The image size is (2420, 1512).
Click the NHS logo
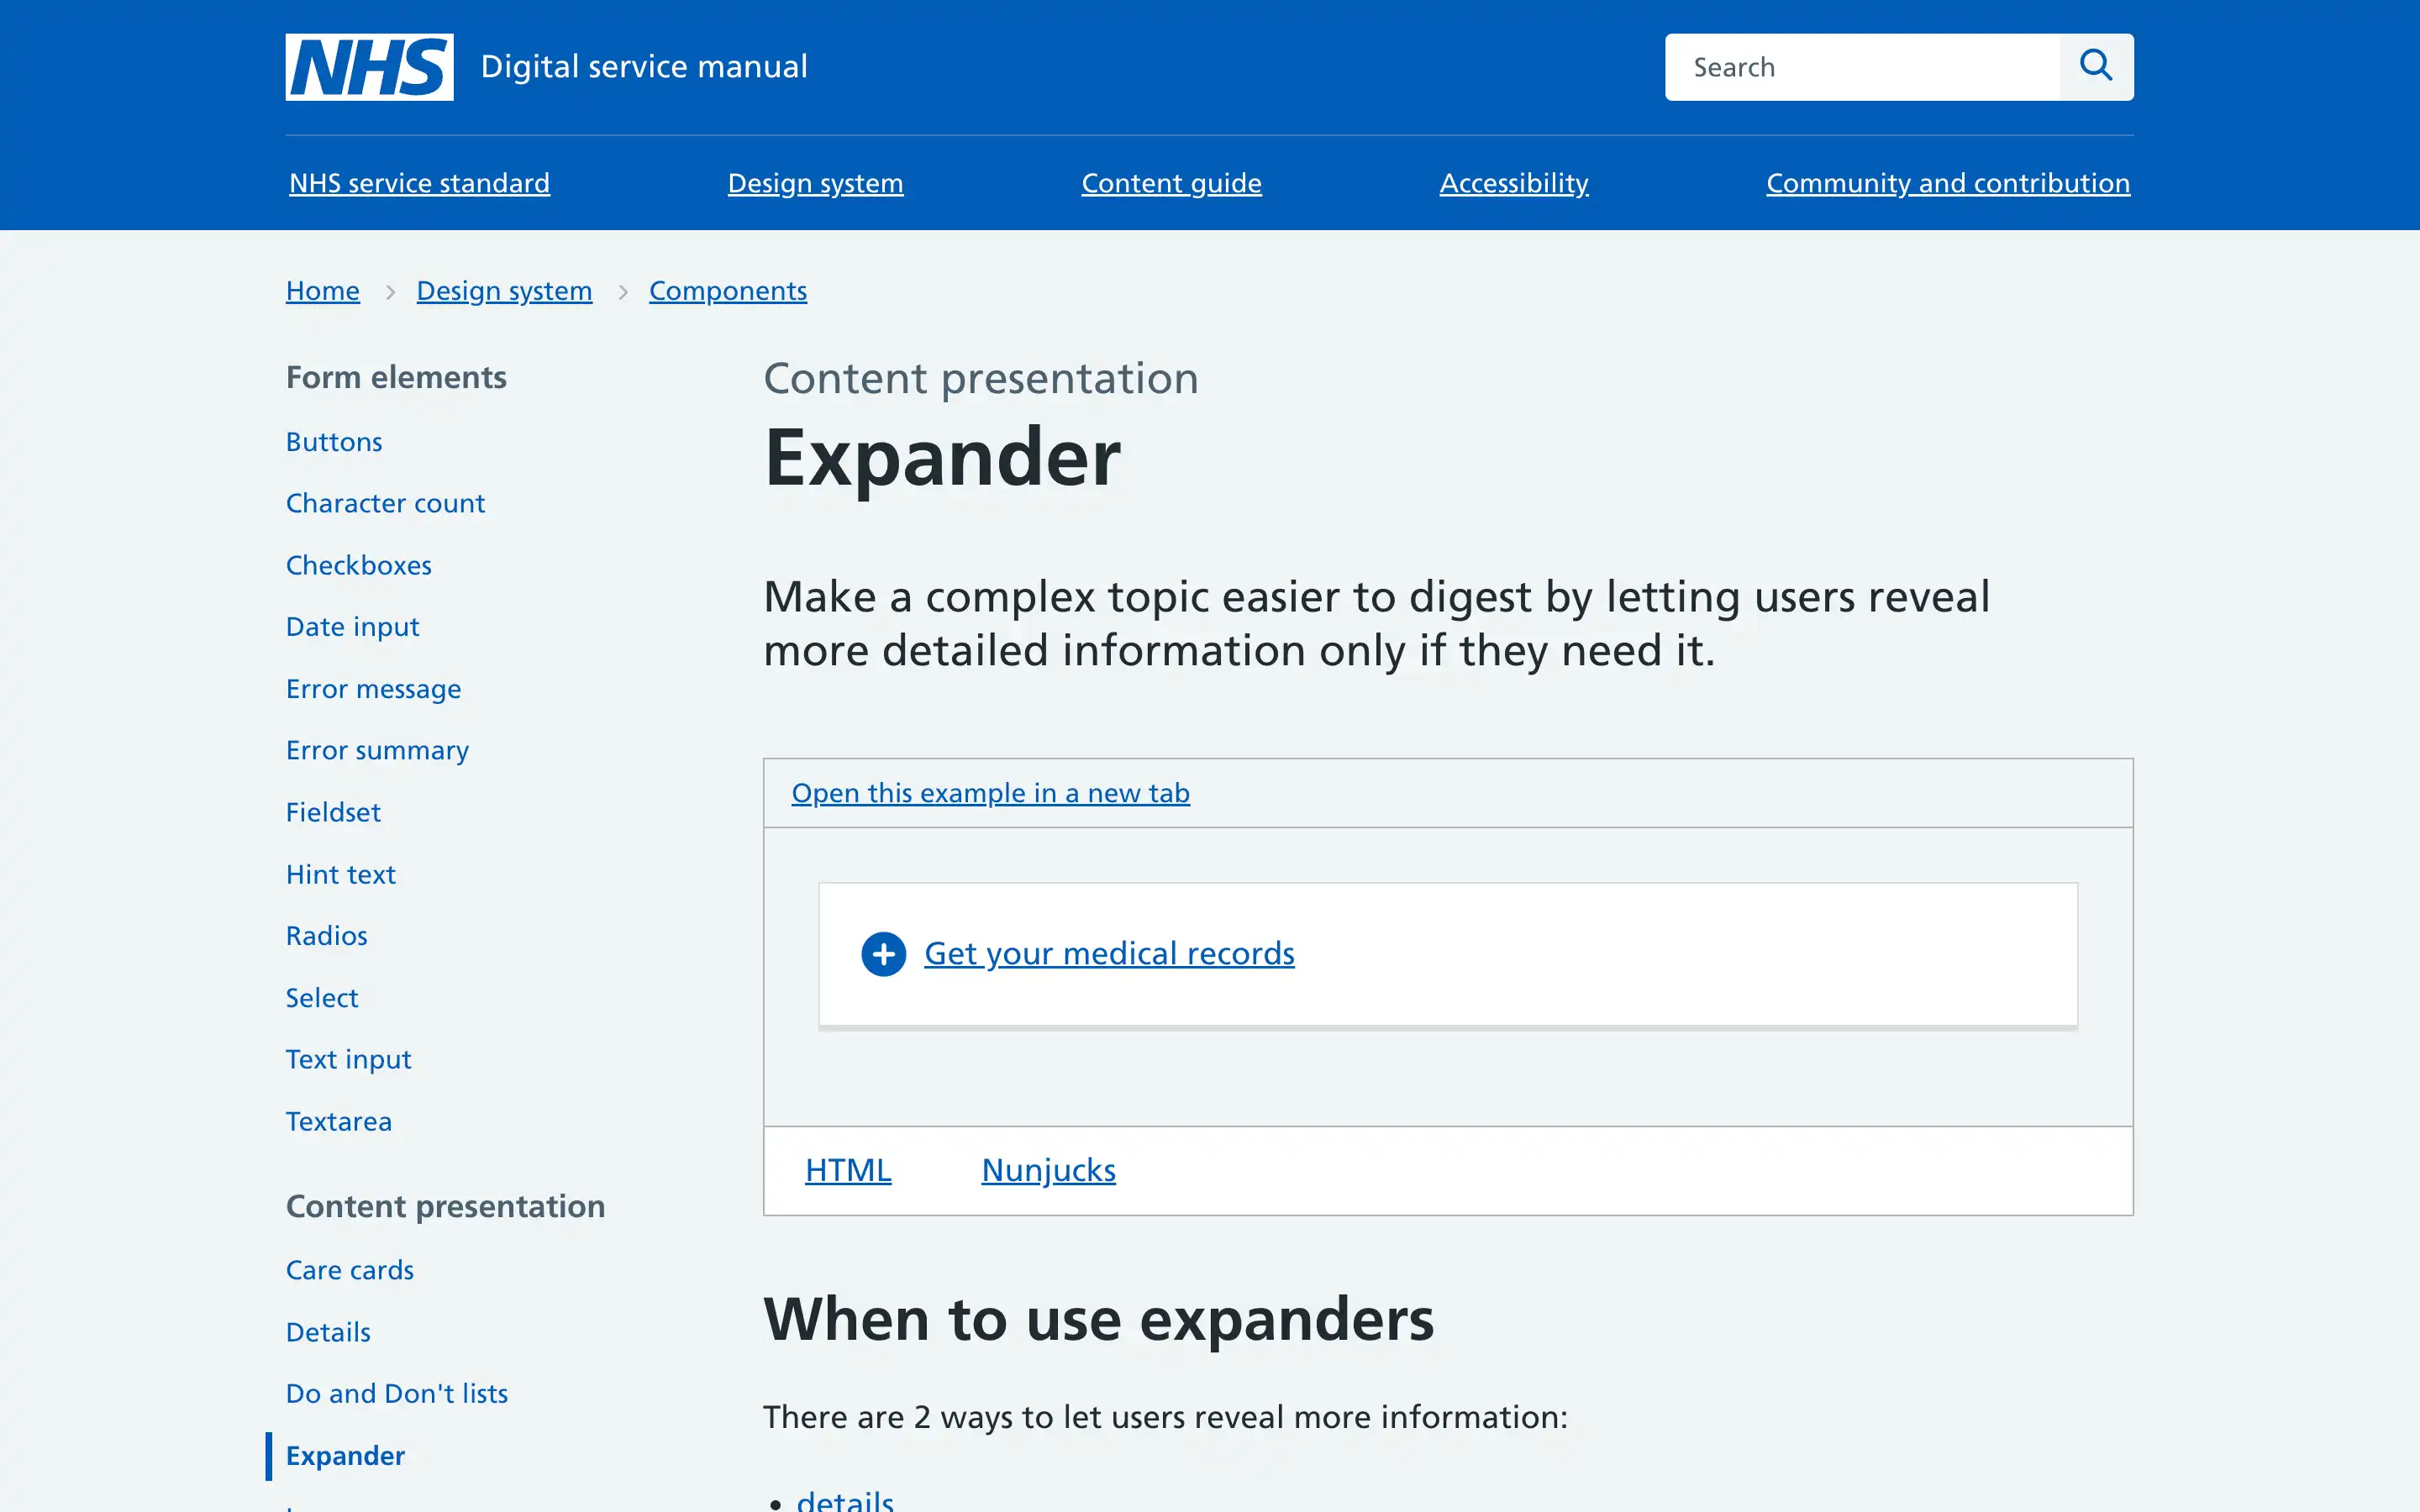[369, 67]
